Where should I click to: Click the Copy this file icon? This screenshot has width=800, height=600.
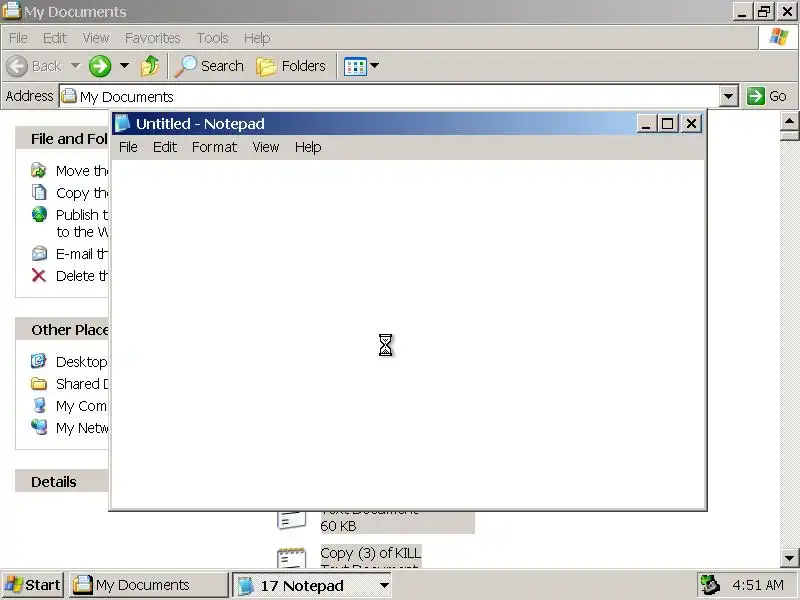pyautogui.click(x=39, y=192)
